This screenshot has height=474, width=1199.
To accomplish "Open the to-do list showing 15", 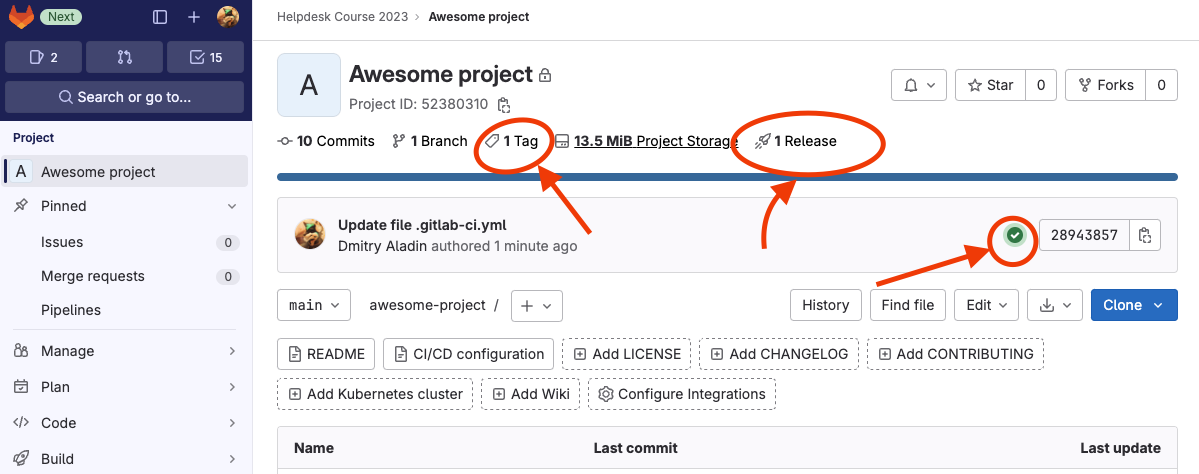I will click(x=206, y=57).
